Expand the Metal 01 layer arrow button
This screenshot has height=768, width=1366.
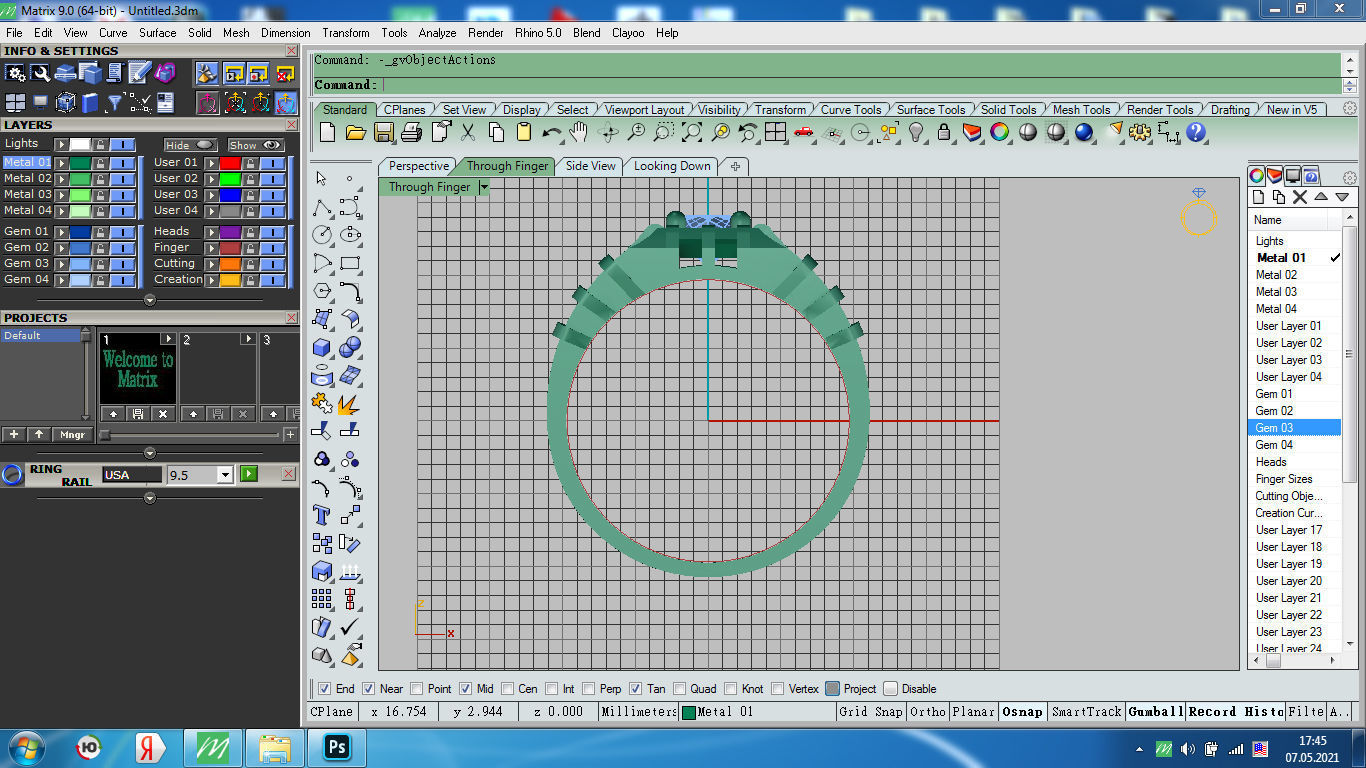tap(61, 163)
